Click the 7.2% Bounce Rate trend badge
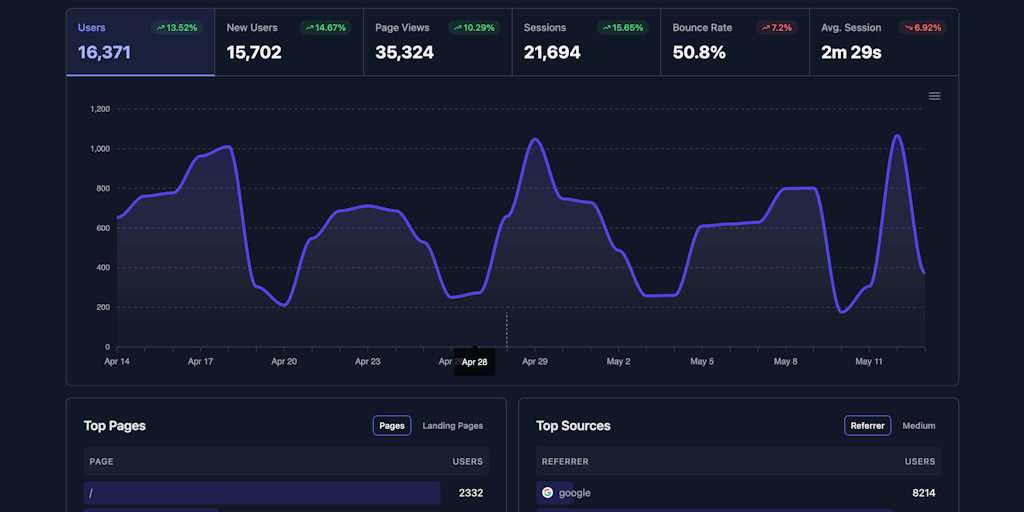 pos(775,28)
